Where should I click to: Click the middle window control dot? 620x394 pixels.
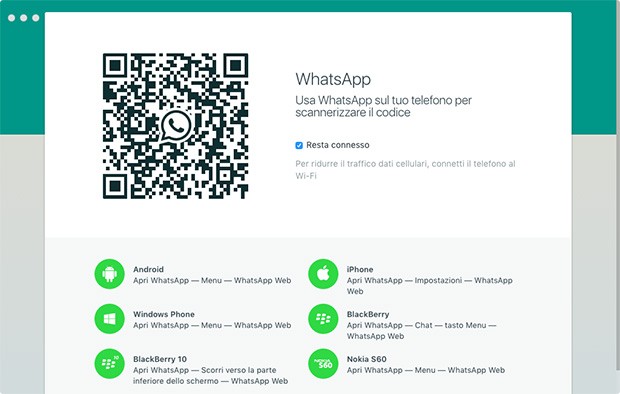pyautogui.click(x=24, y=18)
